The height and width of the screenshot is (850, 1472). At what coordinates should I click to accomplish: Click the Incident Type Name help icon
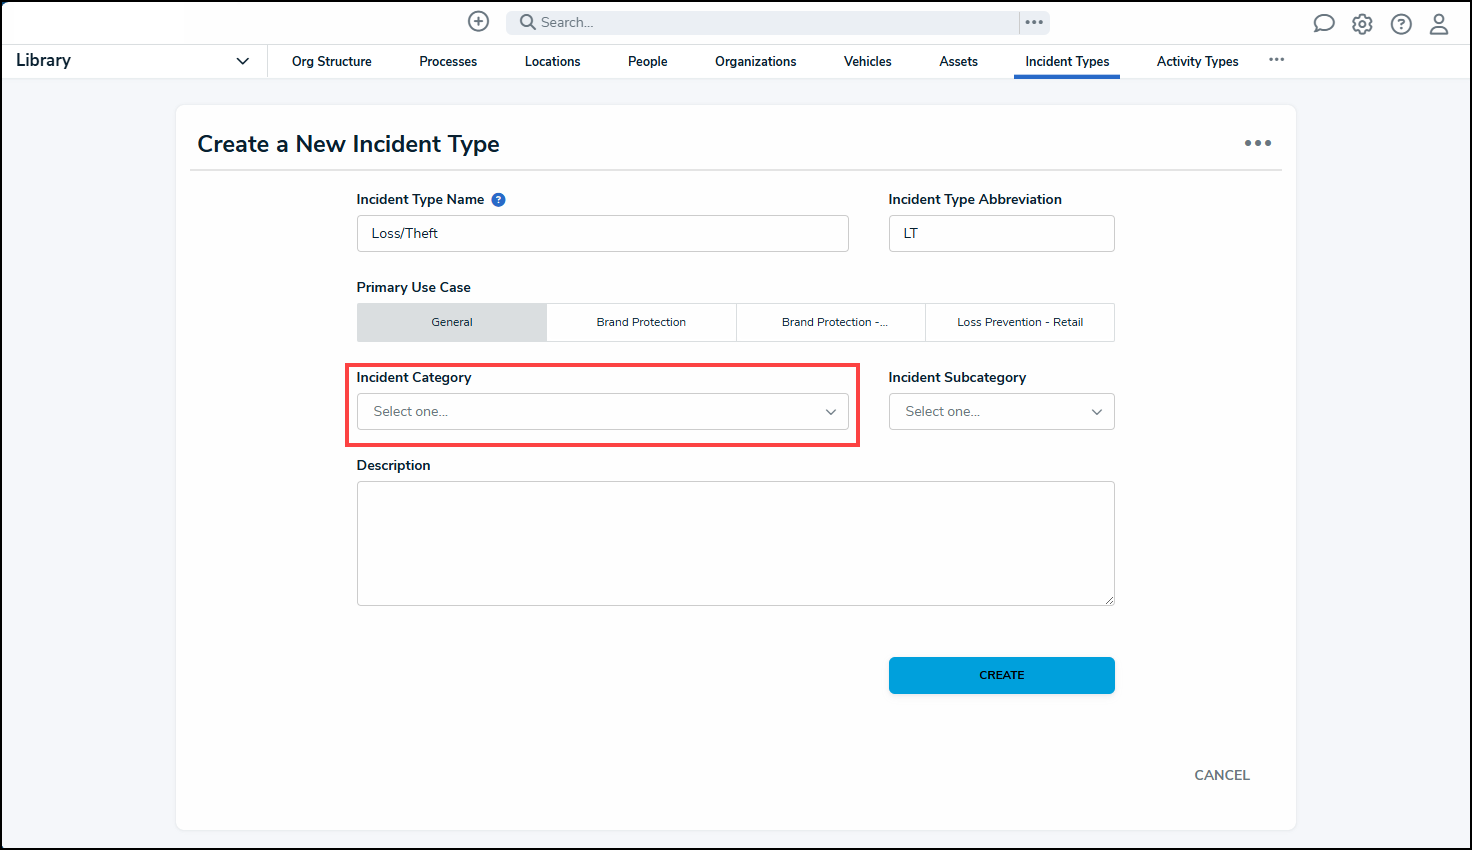pos(498,200)
